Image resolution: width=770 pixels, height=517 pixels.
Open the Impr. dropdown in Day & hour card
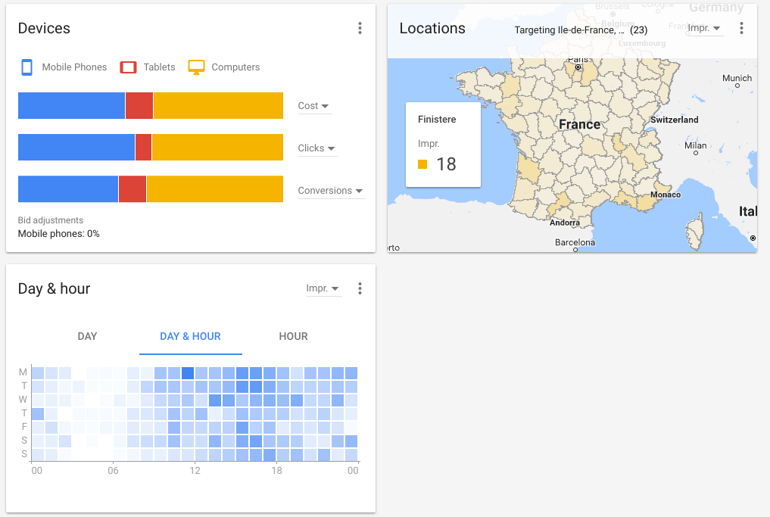tap(323, 289)
